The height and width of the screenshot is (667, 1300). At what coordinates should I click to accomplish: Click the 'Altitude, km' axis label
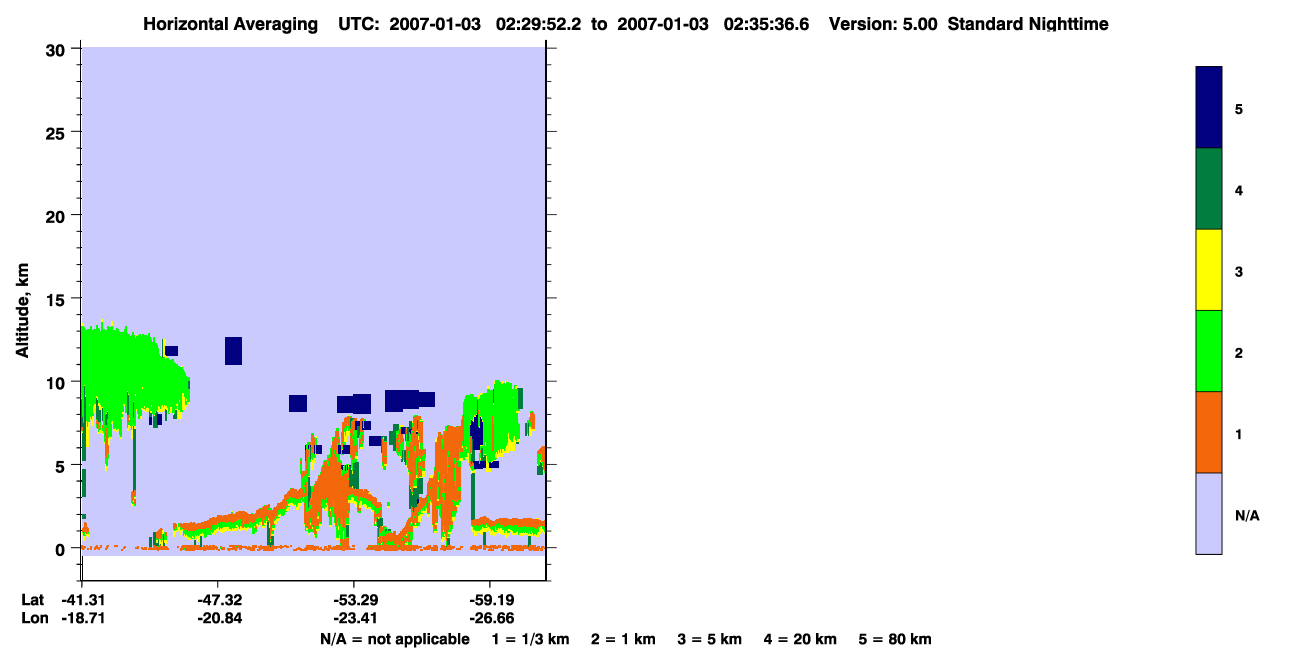click(22, 313)
